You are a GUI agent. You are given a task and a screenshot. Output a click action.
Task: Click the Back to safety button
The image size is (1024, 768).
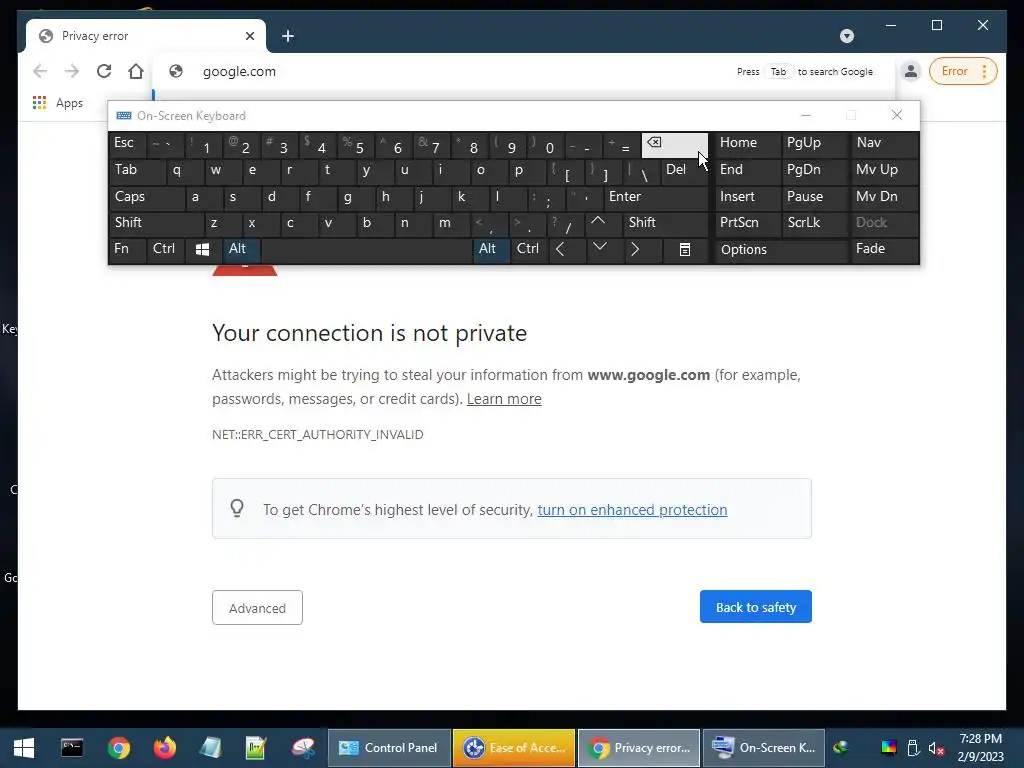756,607
